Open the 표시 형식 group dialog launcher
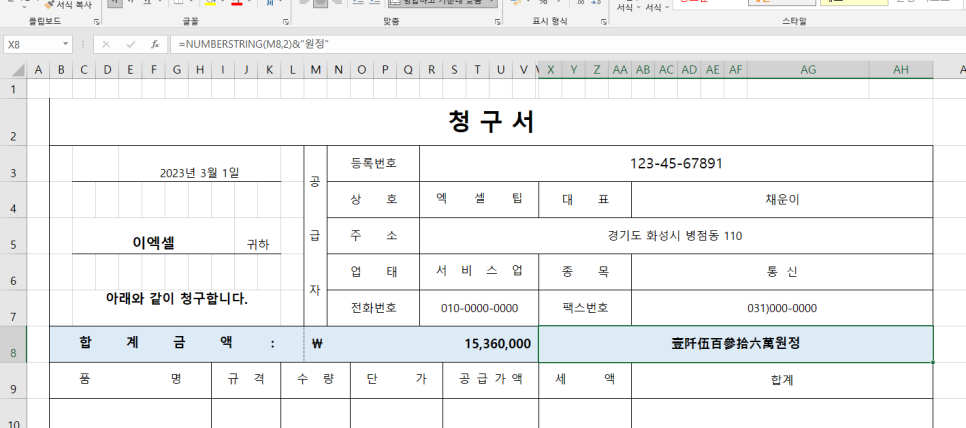Viewport: 966px width, 428px height. (x=603, y=22)
